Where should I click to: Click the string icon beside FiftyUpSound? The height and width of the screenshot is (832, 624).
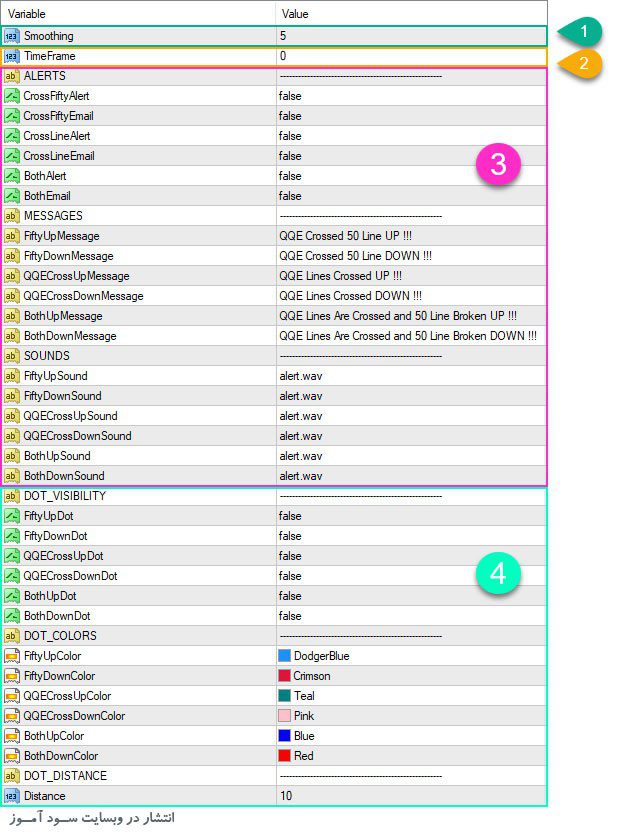tap(11, 376)
